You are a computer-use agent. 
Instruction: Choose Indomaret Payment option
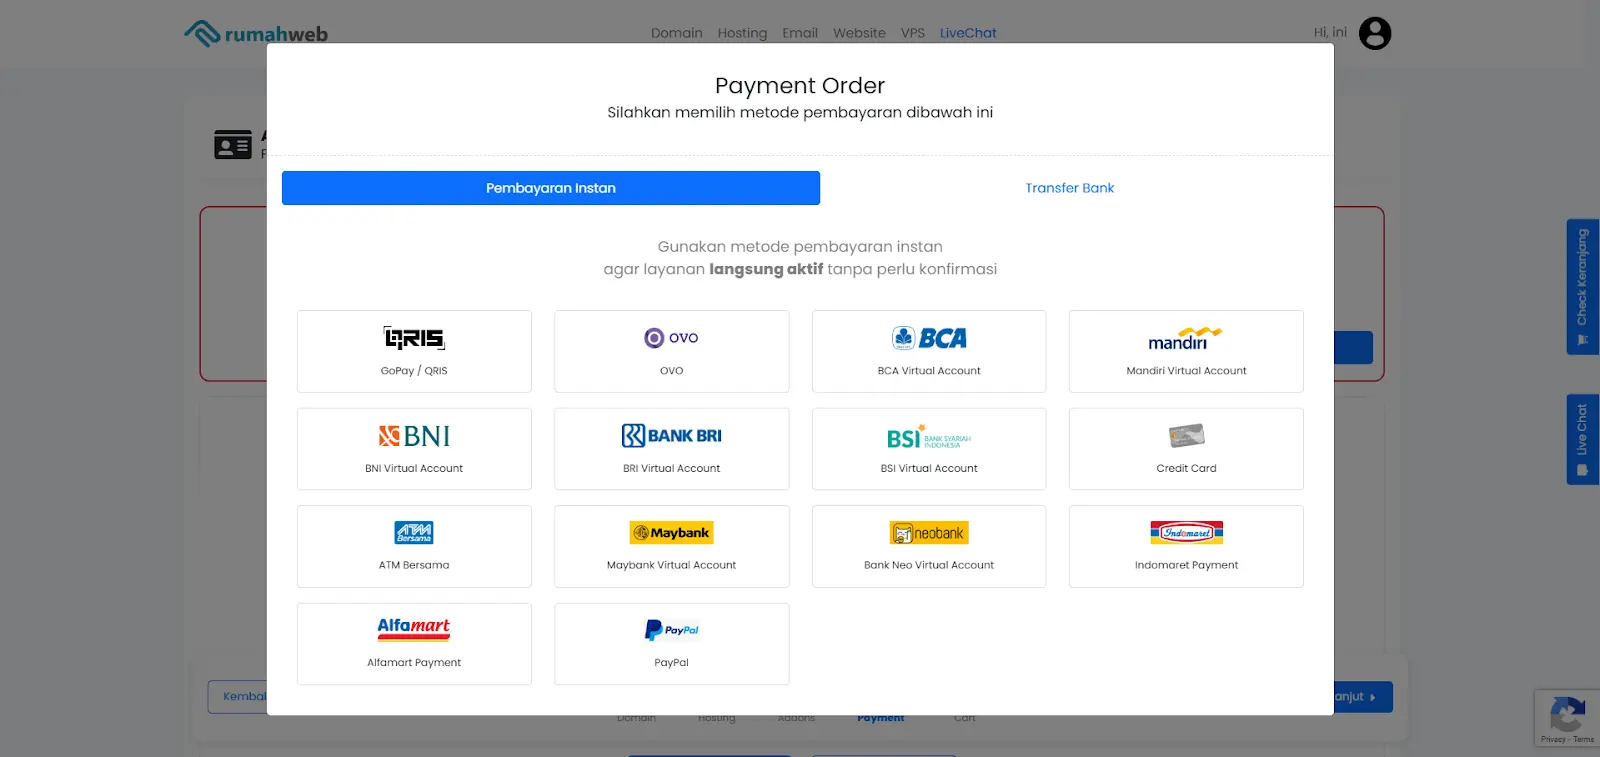point(1186,546)
